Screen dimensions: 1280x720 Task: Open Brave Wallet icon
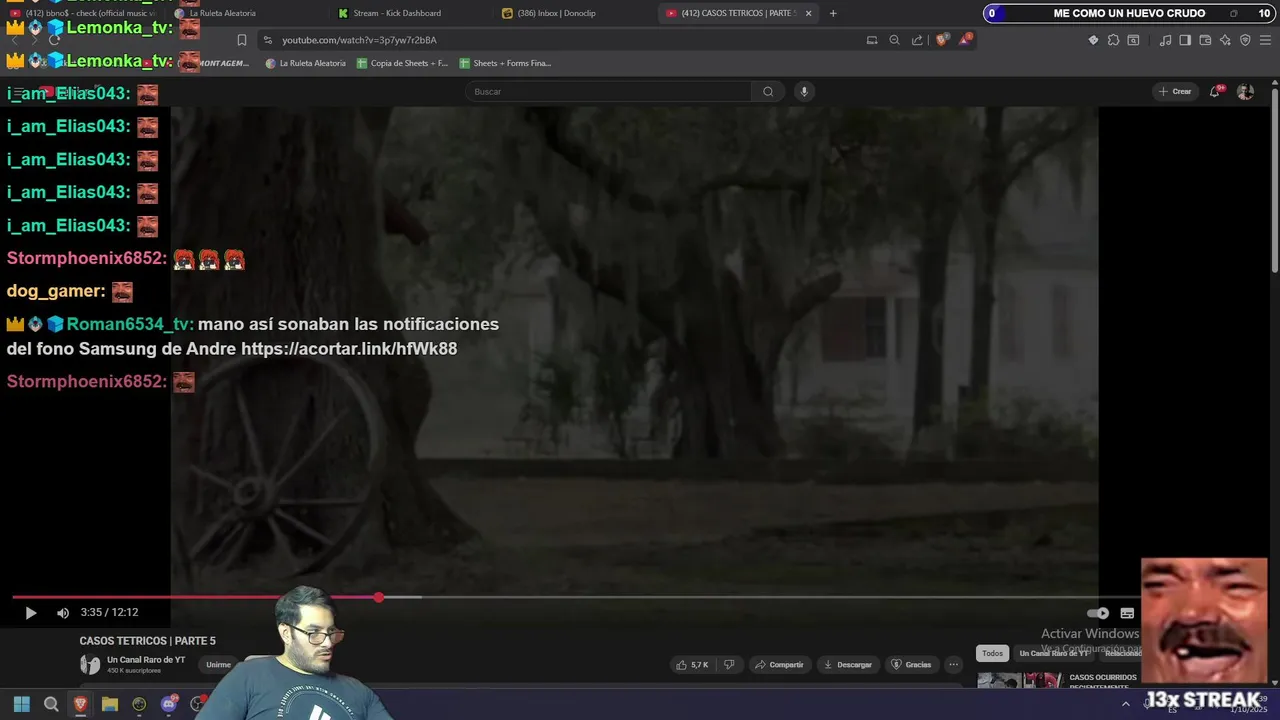[1205, 40]
